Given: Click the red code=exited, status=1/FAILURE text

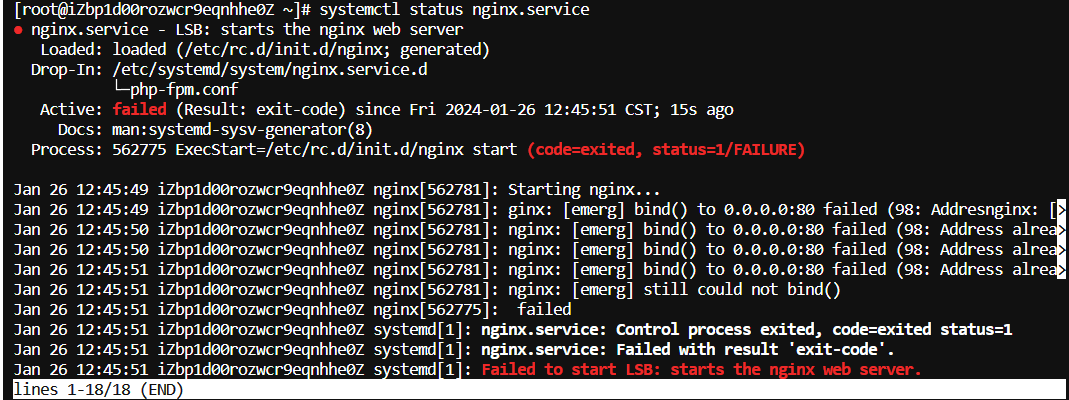Looking at the screenshot, I should pyautogui.click(x=666, y=149).
